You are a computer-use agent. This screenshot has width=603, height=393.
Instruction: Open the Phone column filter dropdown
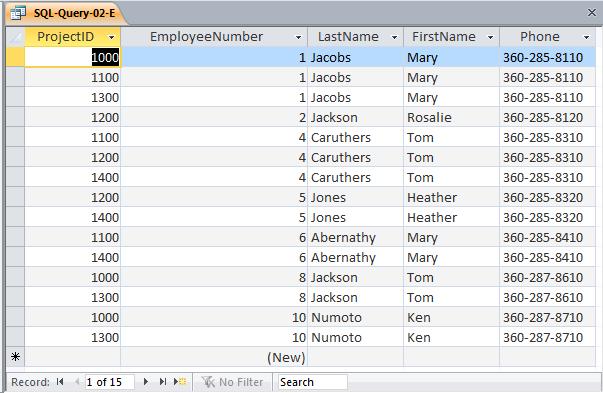click(586, 37)
